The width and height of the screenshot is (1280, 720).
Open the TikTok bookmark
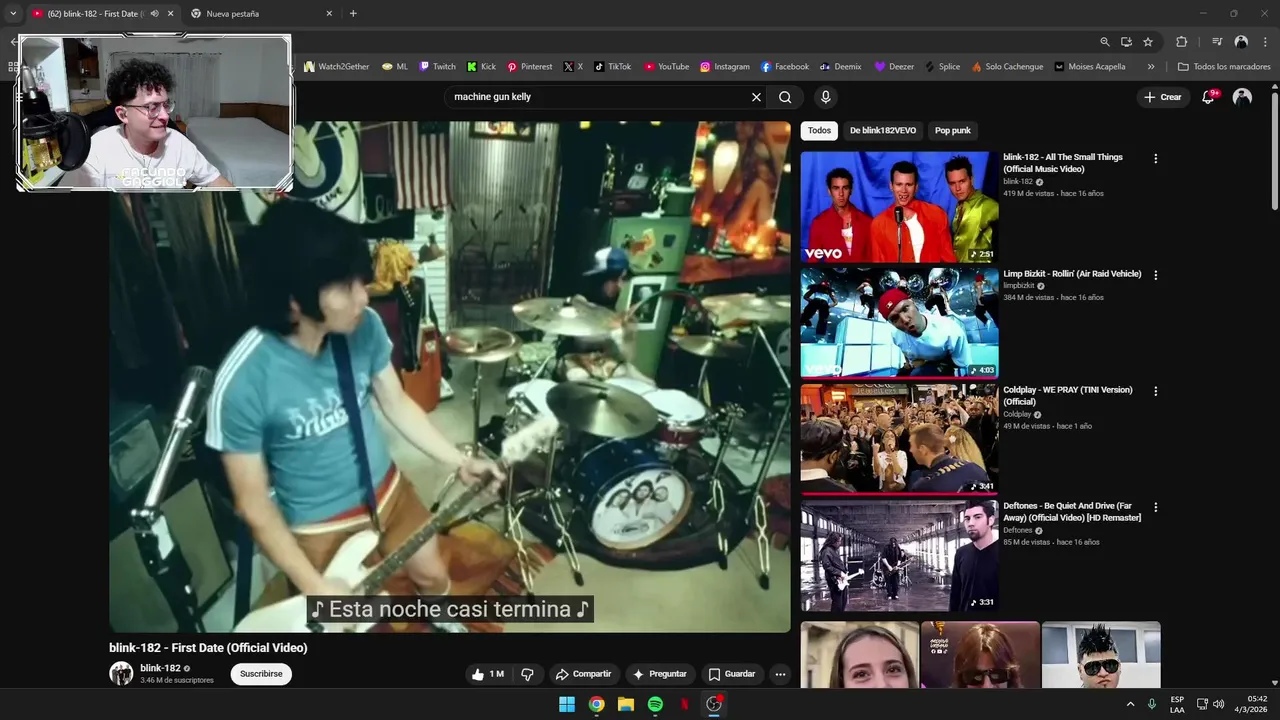[612, 67]
